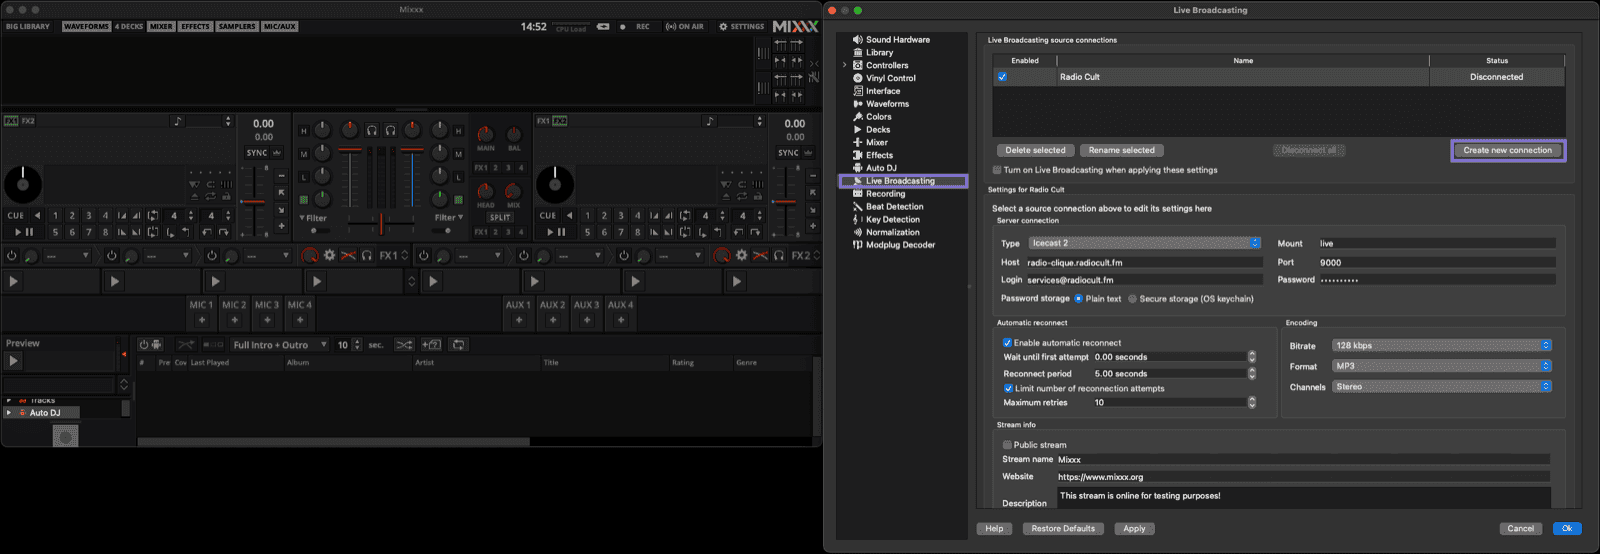Select Plain text password storage
Viewport: 1600px width, 554px height.
1079,299
